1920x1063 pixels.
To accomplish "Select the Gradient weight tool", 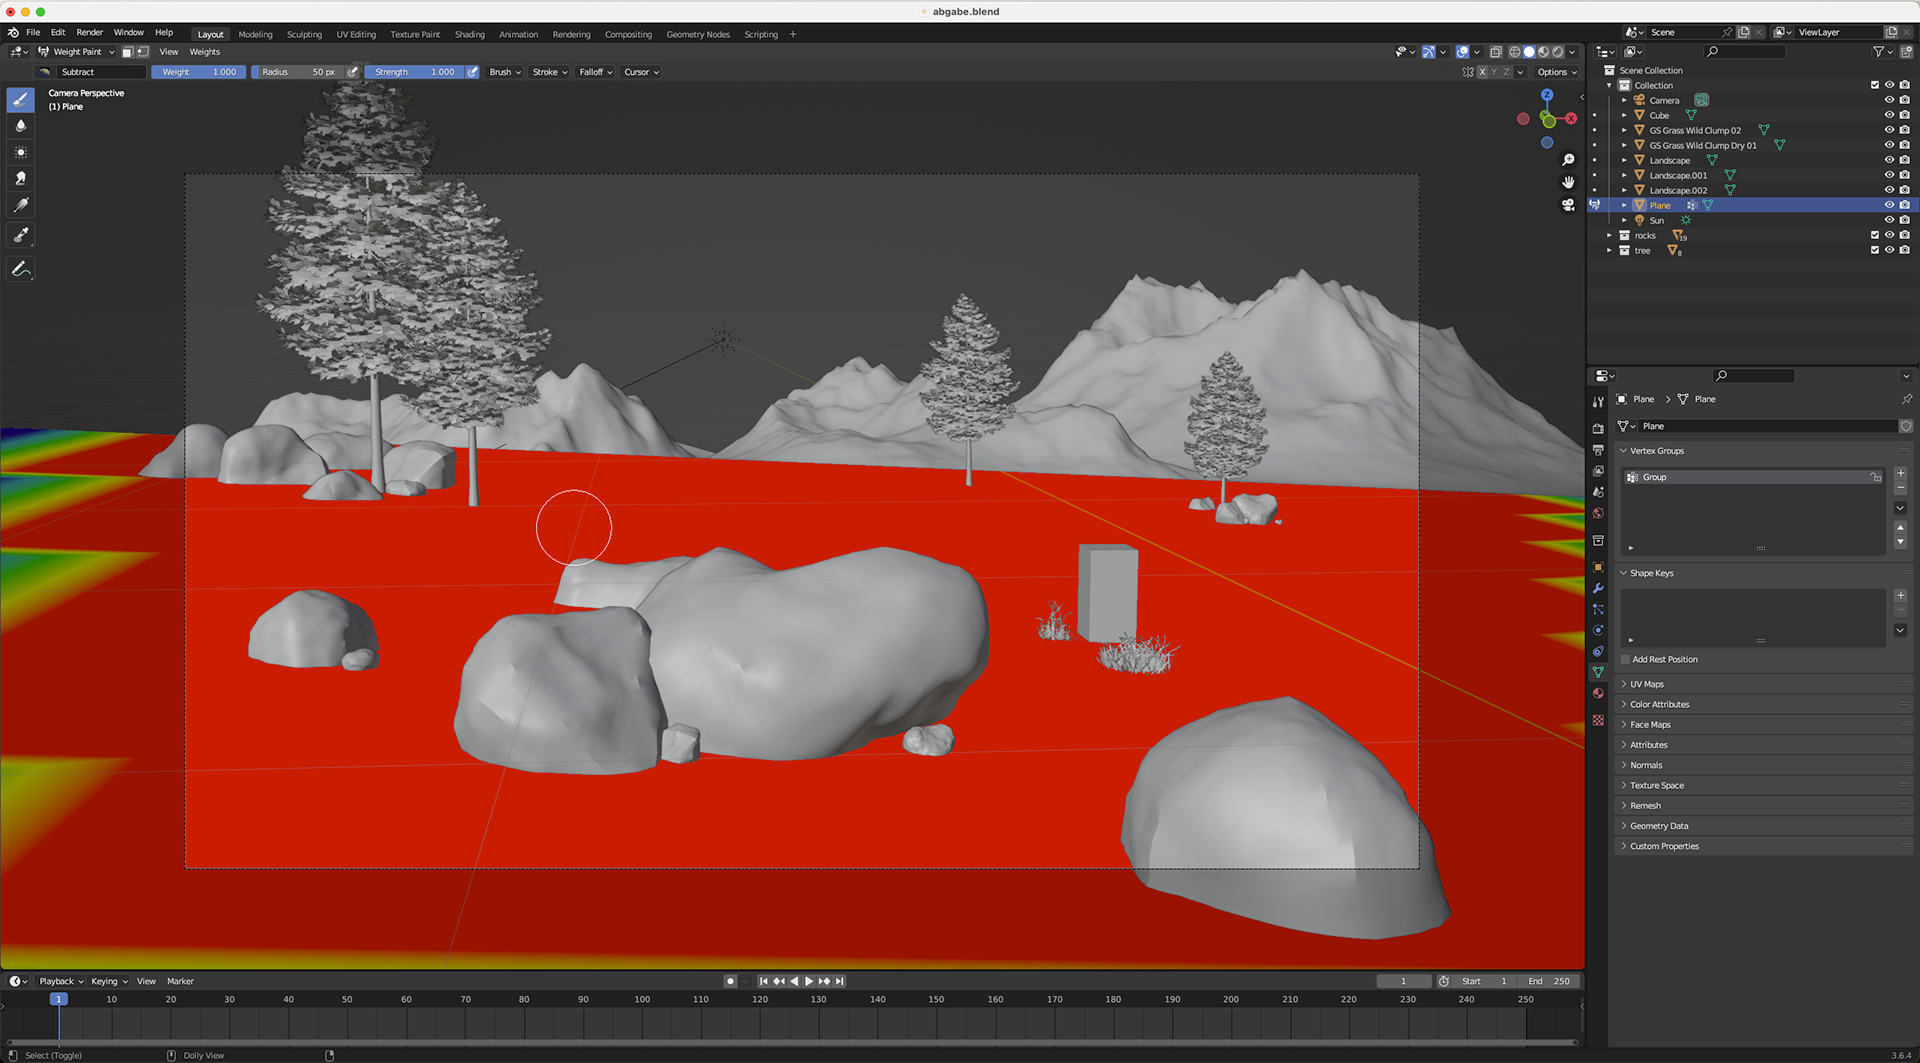I will [20, 205].
